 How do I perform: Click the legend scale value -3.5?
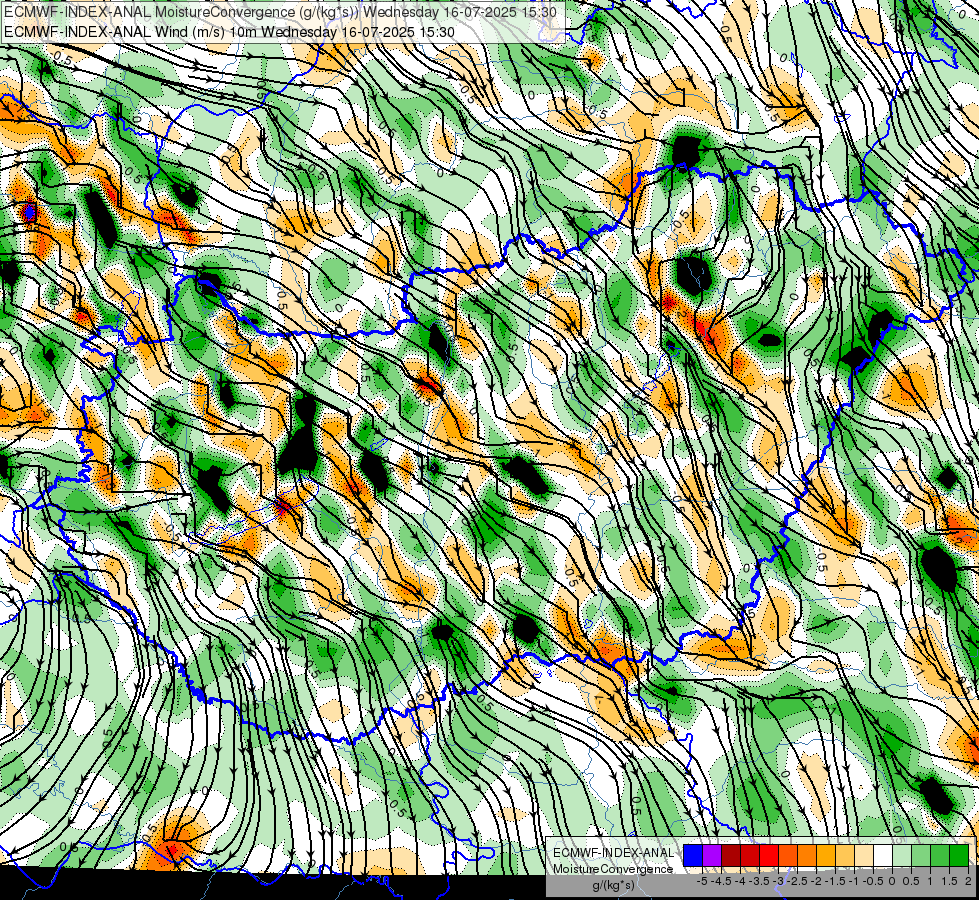759,881
